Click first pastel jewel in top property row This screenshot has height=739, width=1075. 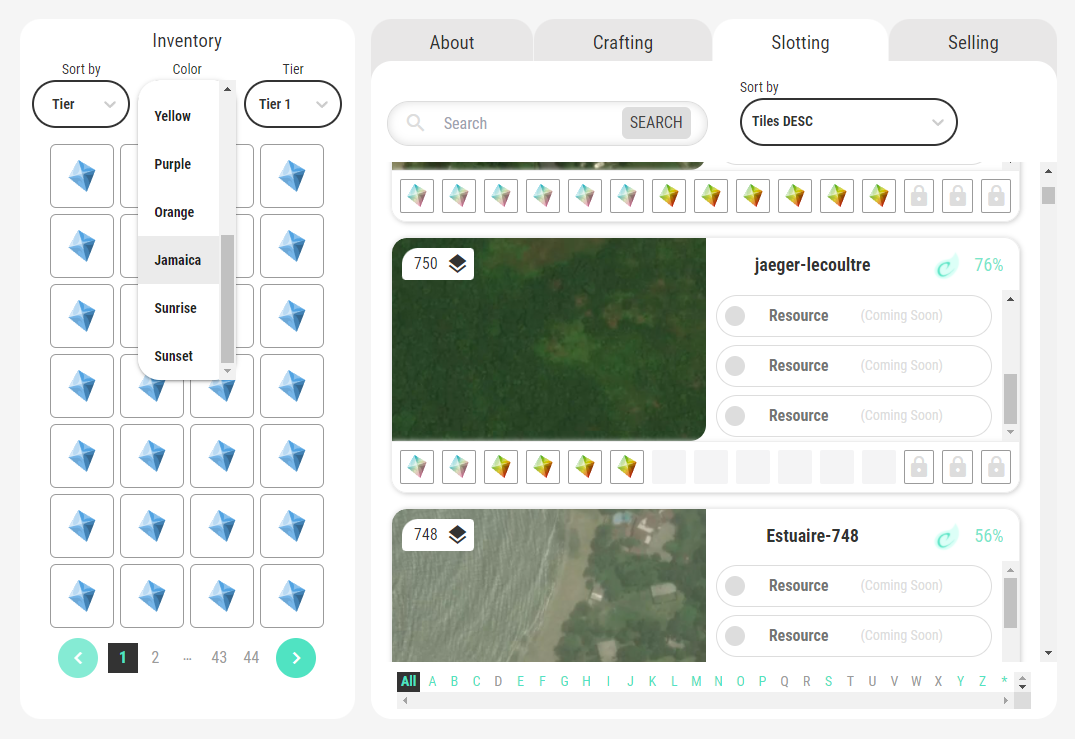point(417,196)
